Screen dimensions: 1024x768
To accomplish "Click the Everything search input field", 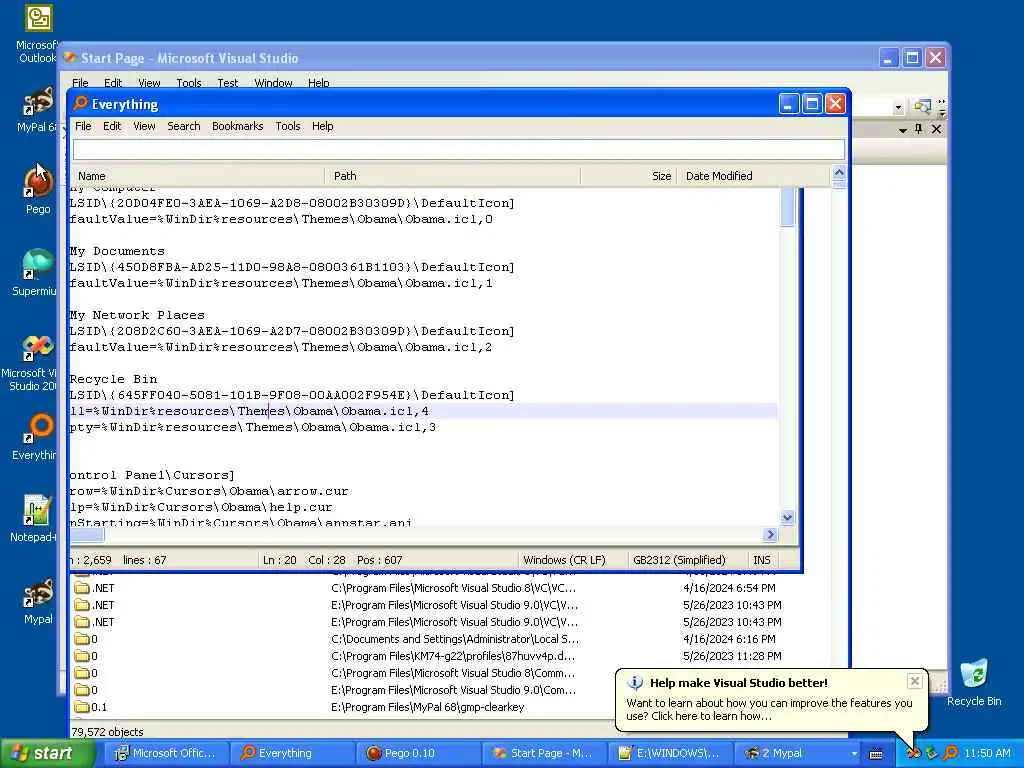I will (x=458, y=150).
